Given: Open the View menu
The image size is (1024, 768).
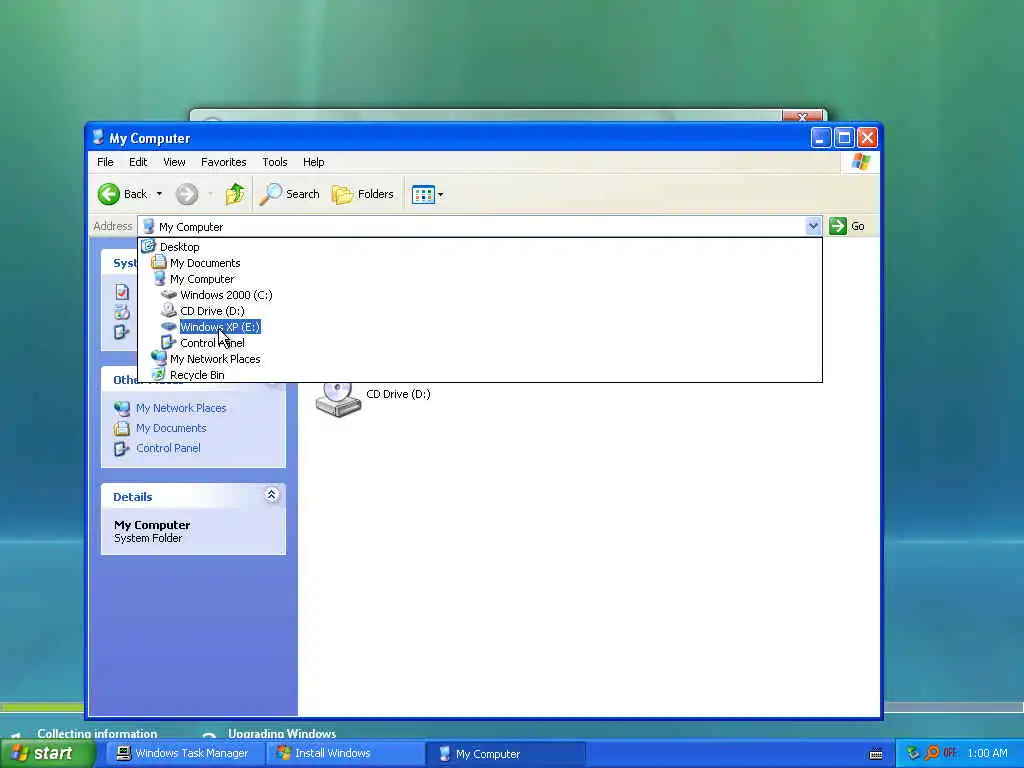Looking at the screenshot, I should pos(174,162).
